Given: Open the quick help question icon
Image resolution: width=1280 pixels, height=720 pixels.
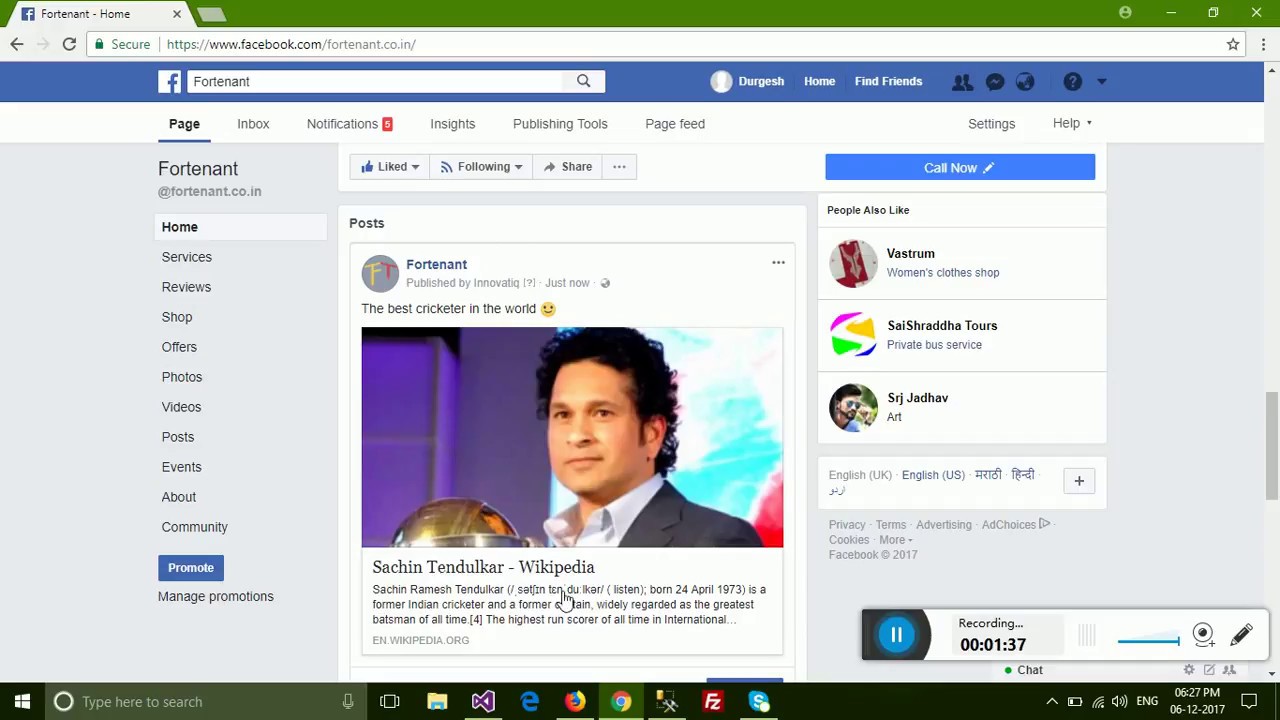Looking at the screenshot, I should [1072, 82].
